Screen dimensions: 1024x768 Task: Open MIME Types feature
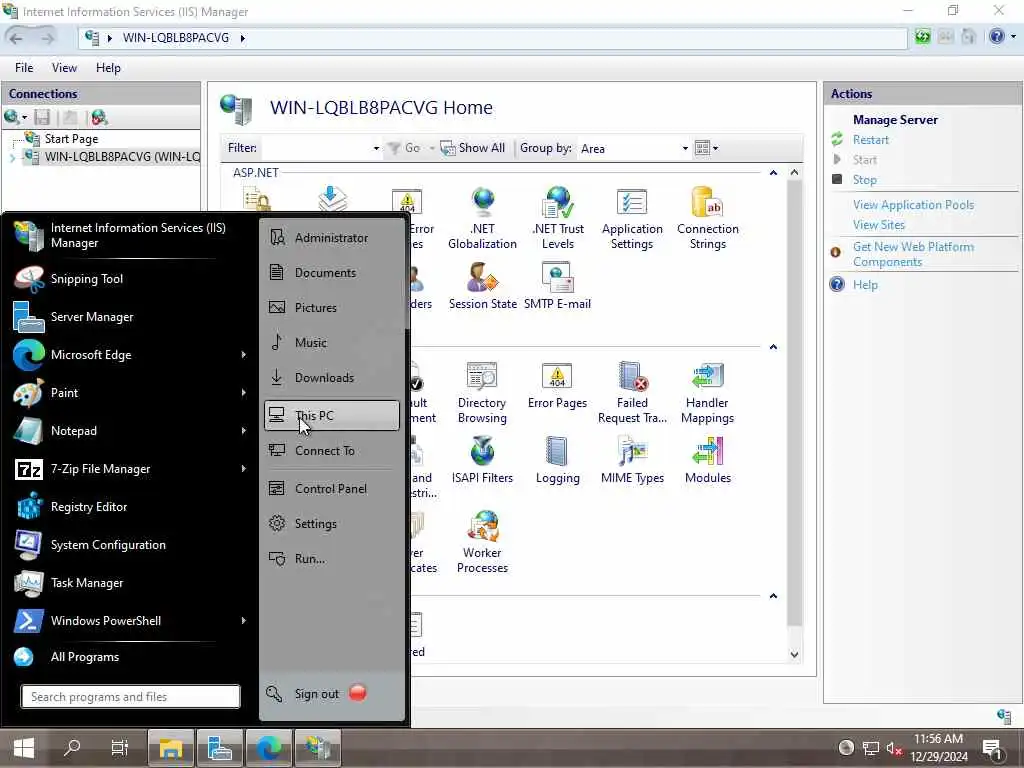coord(632,460)
